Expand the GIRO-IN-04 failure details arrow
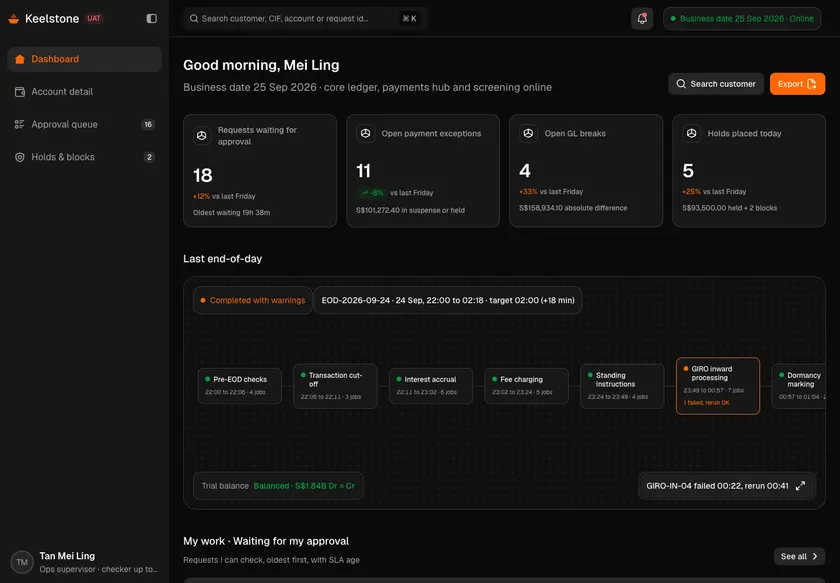The image size is (840, 583). [800, 486]
